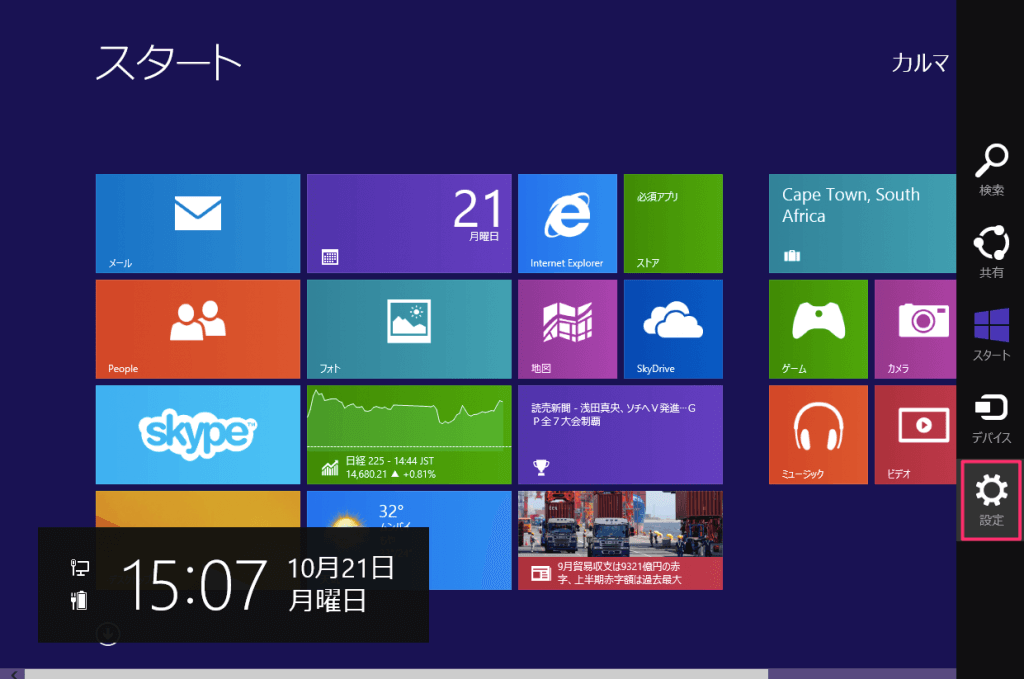
Task: Click the user name カルマ
Action: click(920, 63)
